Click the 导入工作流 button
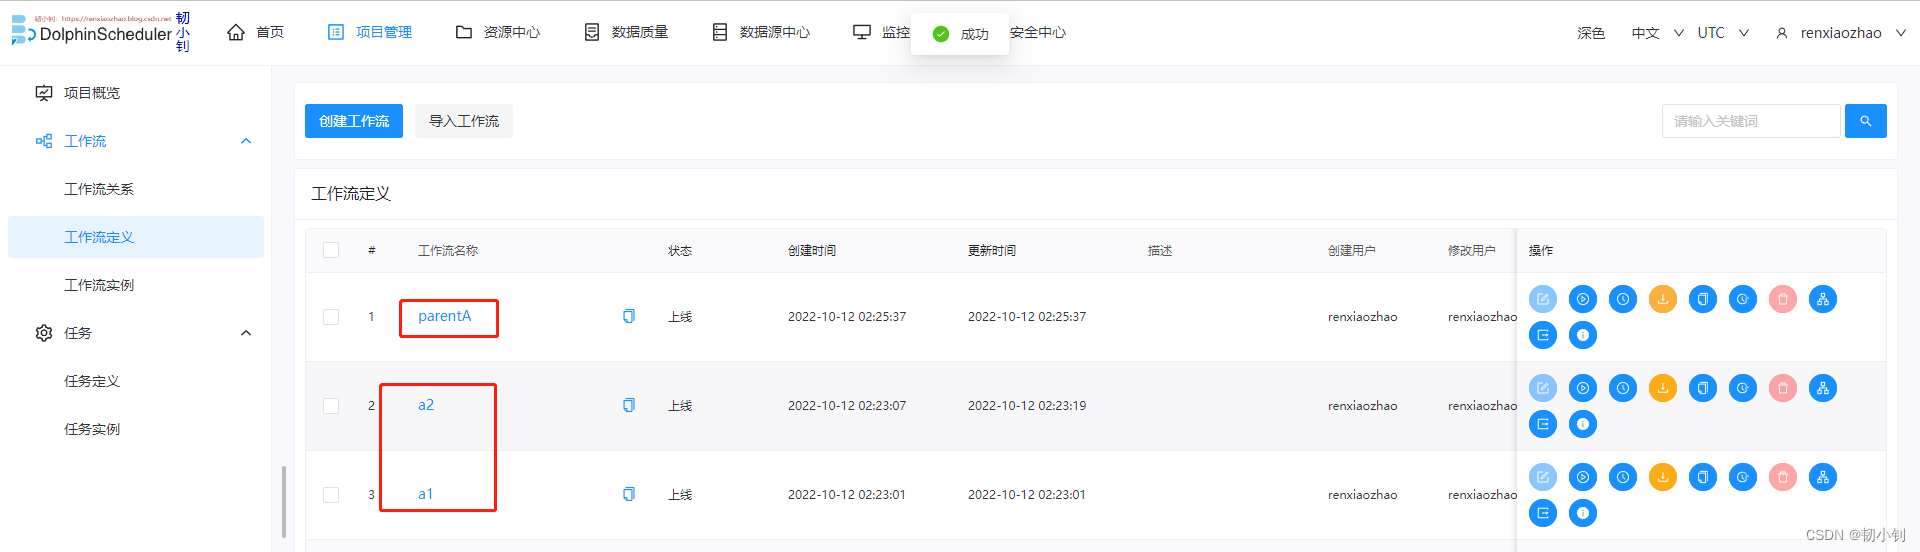Screen dimensions: 1920x552 click(464, 121)
